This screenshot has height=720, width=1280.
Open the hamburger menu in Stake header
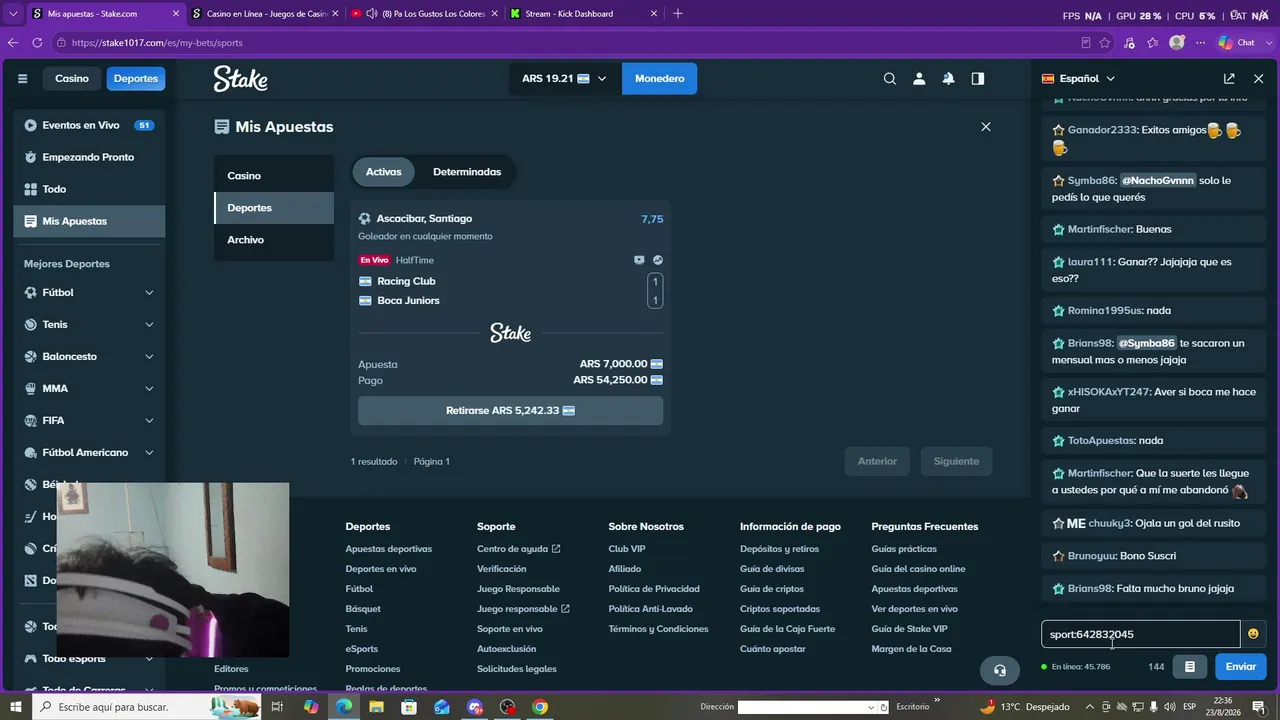(x=22, y=78)
